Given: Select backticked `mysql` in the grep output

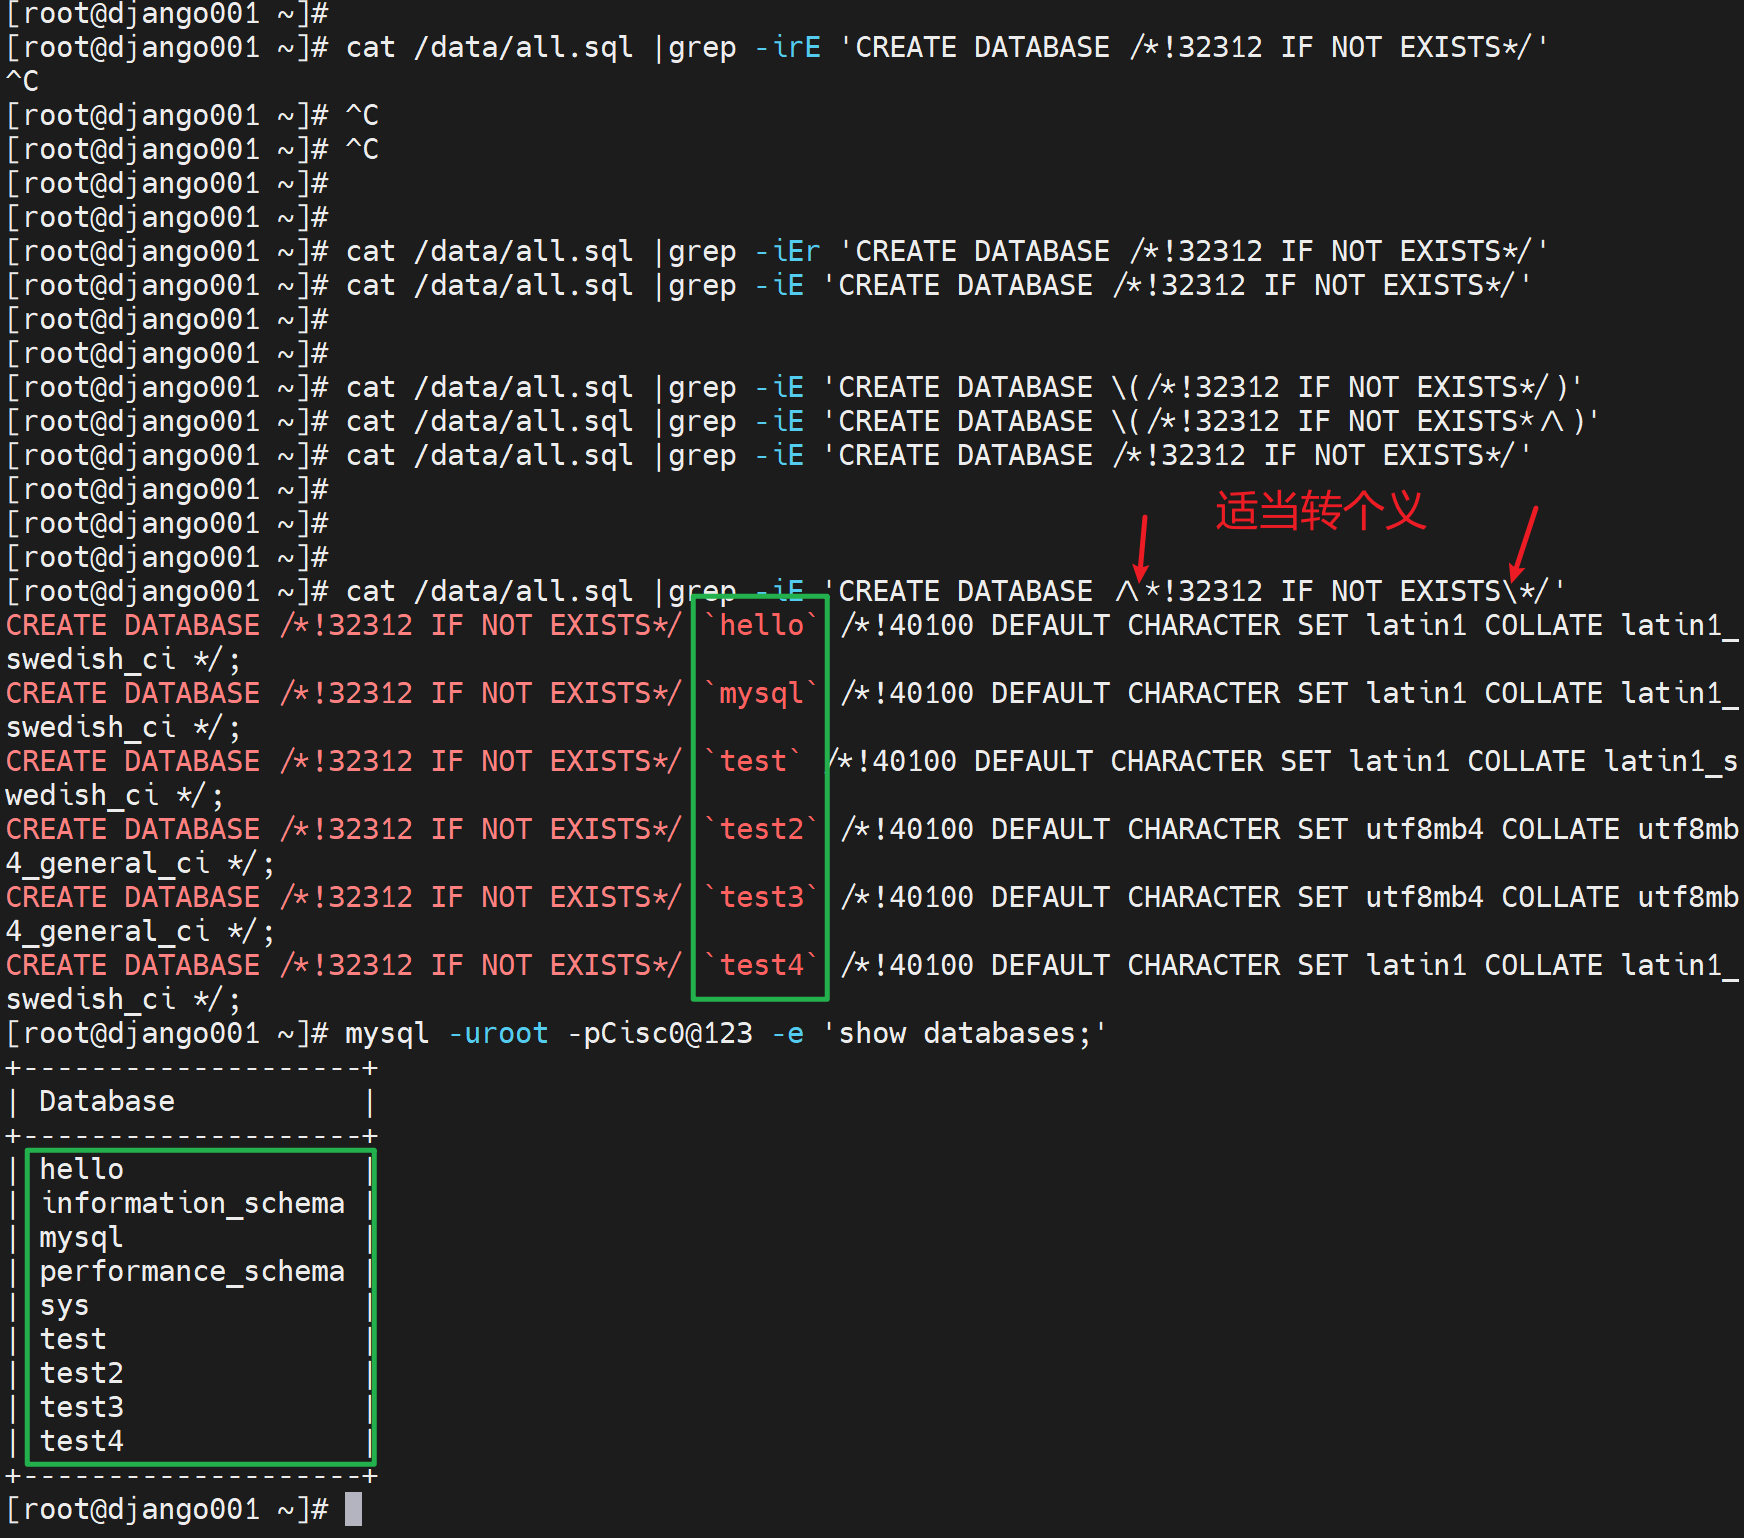Looking at the screenshot, I should click(761, 693).
